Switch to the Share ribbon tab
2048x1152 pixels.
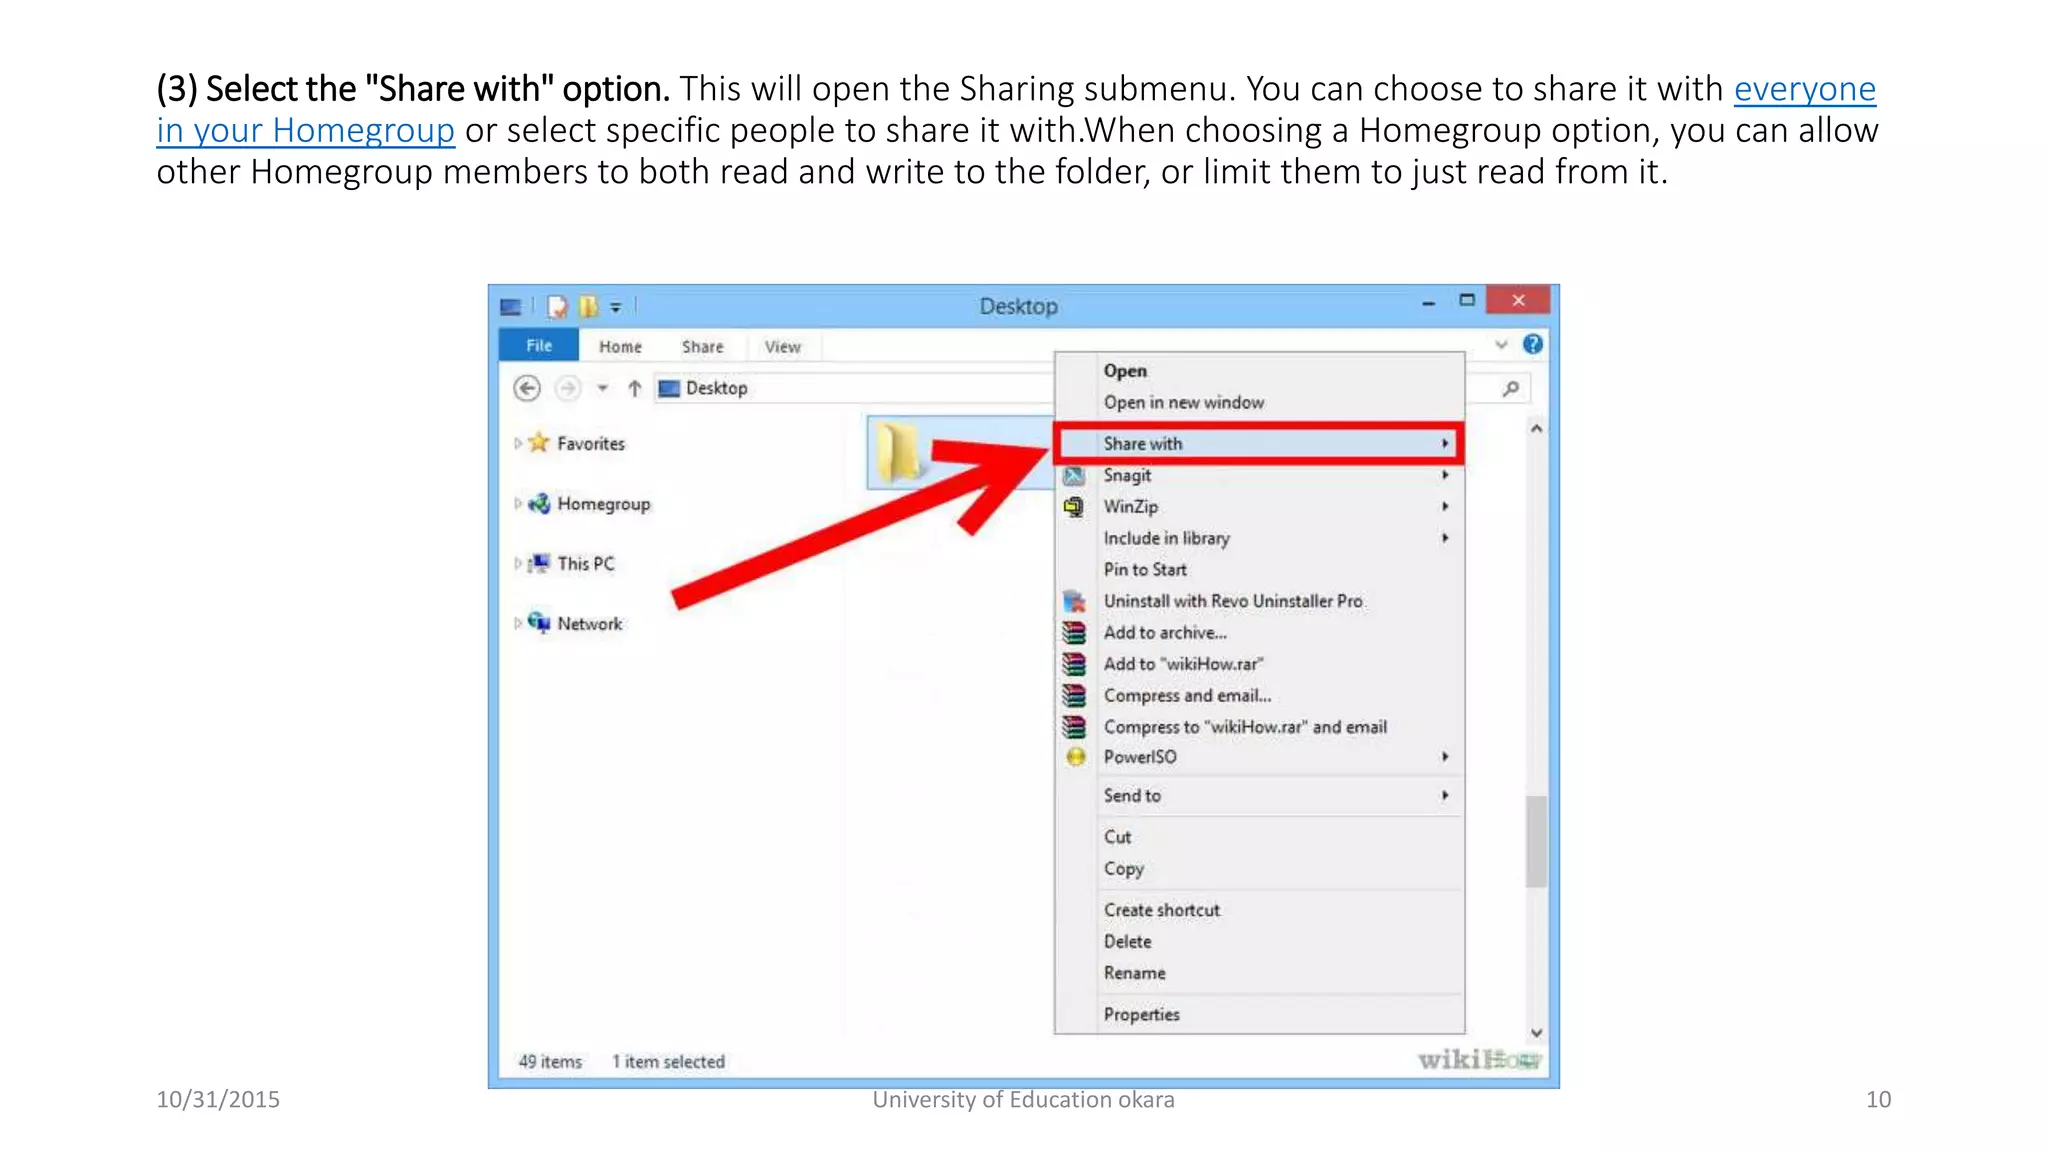point(702,346)
